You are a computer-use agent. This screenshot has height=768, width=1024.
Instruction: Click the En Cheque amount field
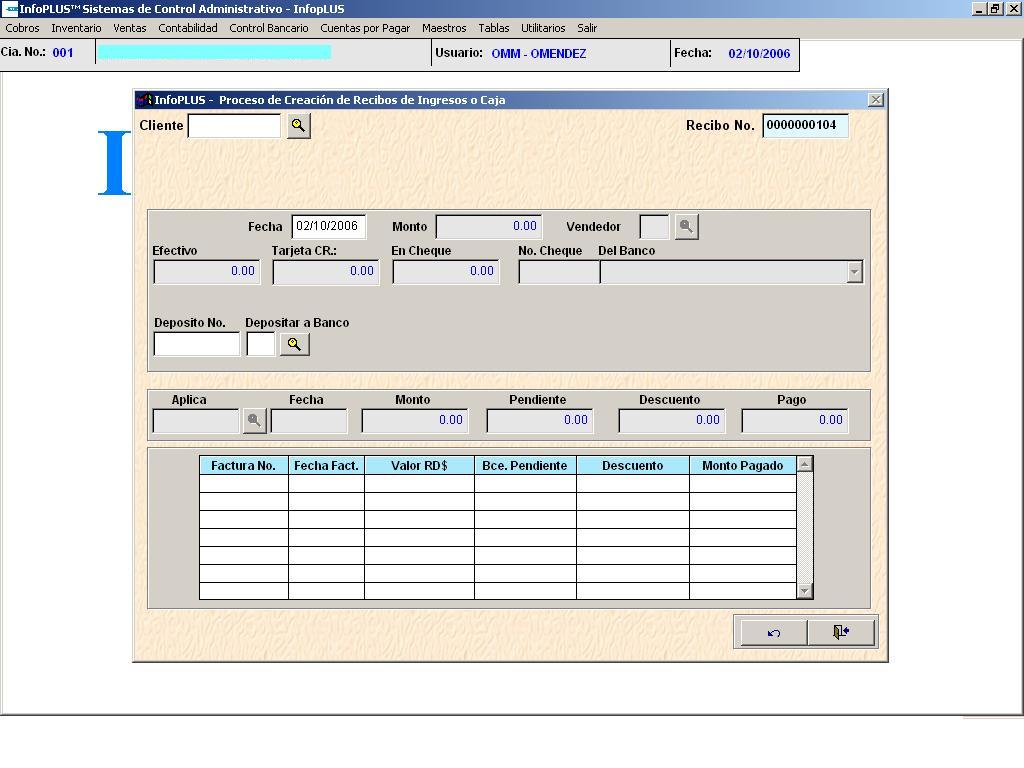(x=445, y=272)
